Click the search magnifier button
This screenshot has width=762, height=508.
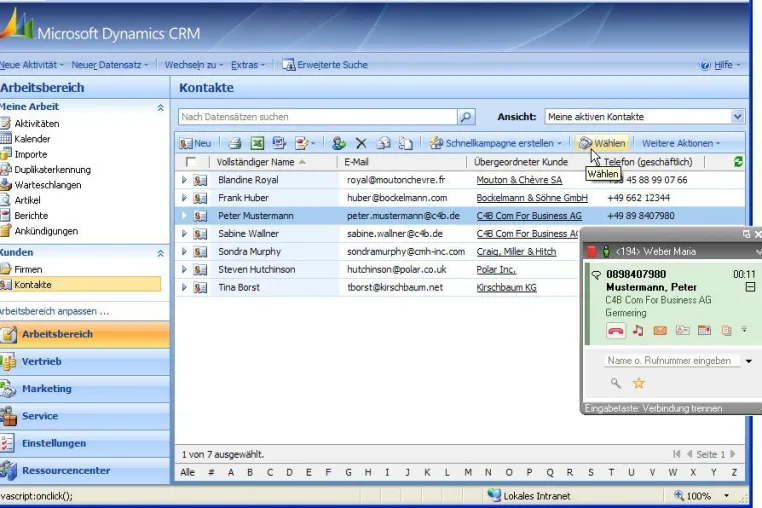pos(466,117)
